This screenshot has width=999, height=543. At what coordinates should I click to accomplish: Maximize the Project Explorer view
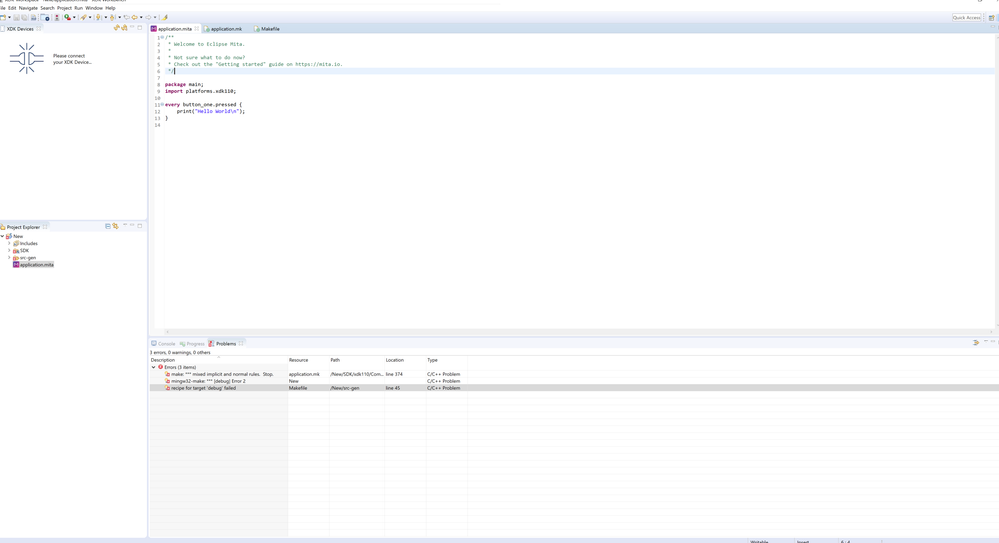click(x=140, y=226)
